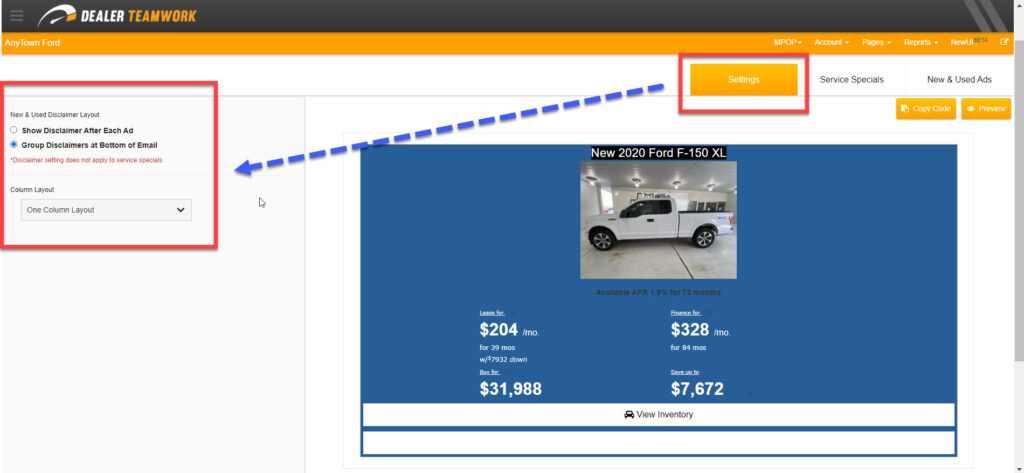1024x473 pixels.
Task: Click the AnyTown Ford dealer name
Action: coord(32,43)
